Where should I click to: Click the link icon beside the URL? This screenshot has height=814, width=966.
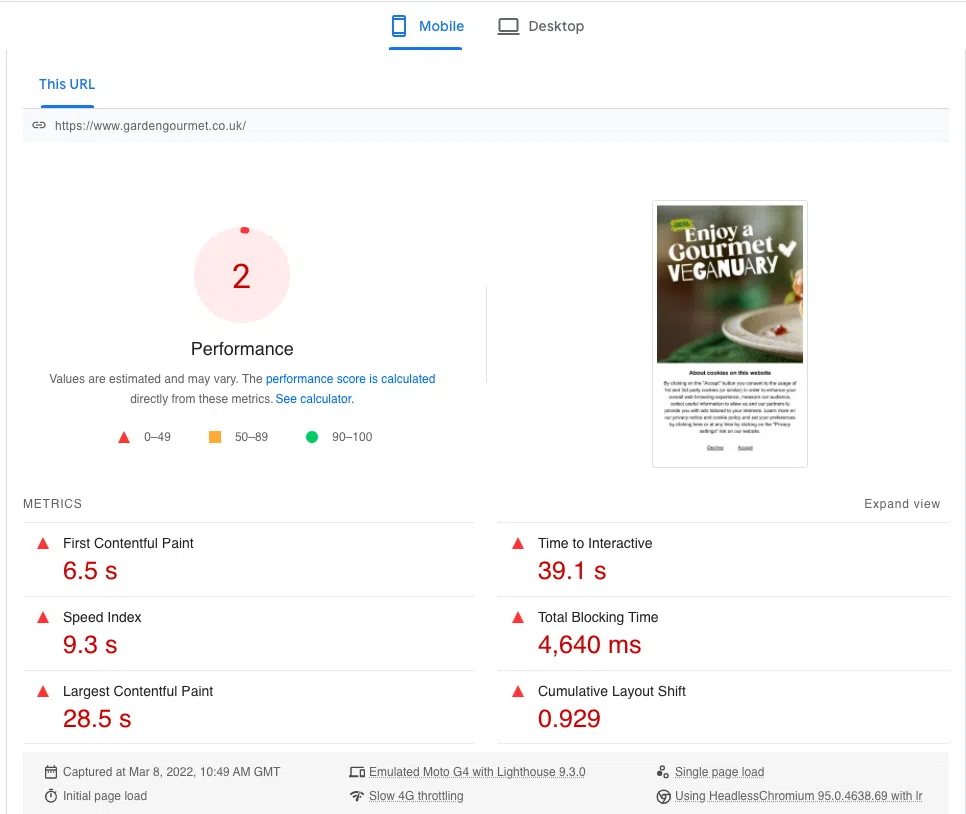pos(39,125)
